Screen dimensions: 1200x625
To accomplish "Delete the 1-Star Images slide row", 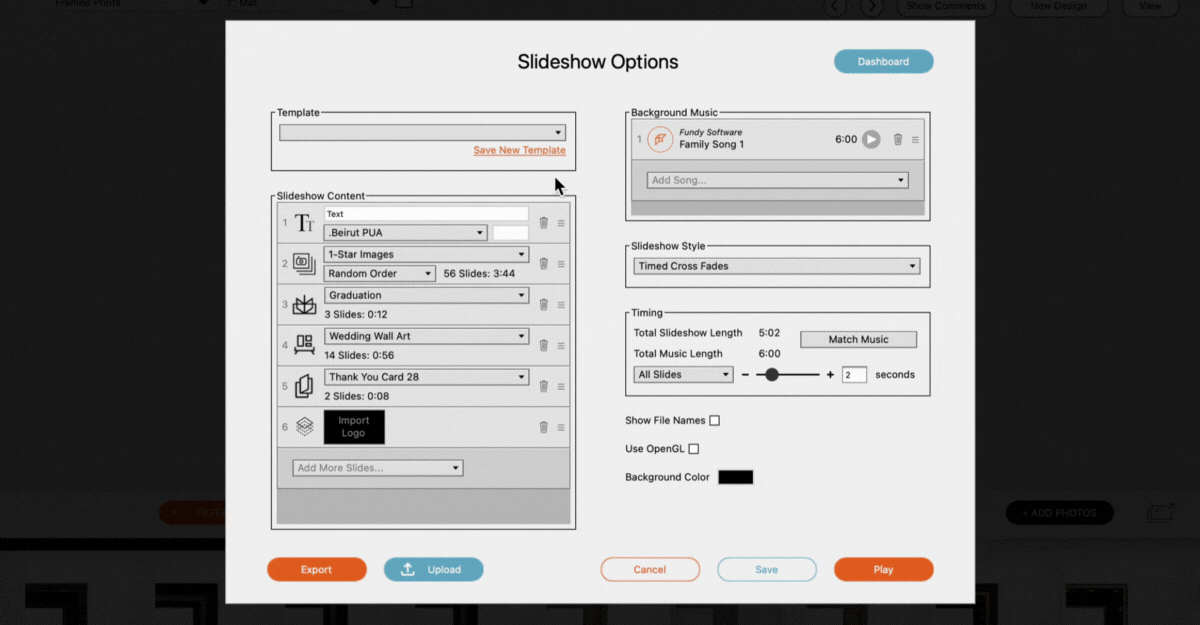I will tap(544, 264).
